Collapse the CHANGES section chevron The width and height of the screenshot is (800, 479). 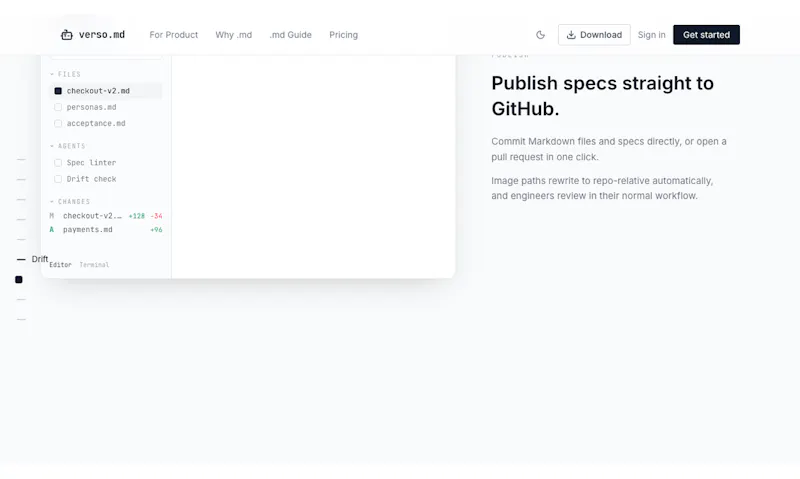tap(52, 201)
